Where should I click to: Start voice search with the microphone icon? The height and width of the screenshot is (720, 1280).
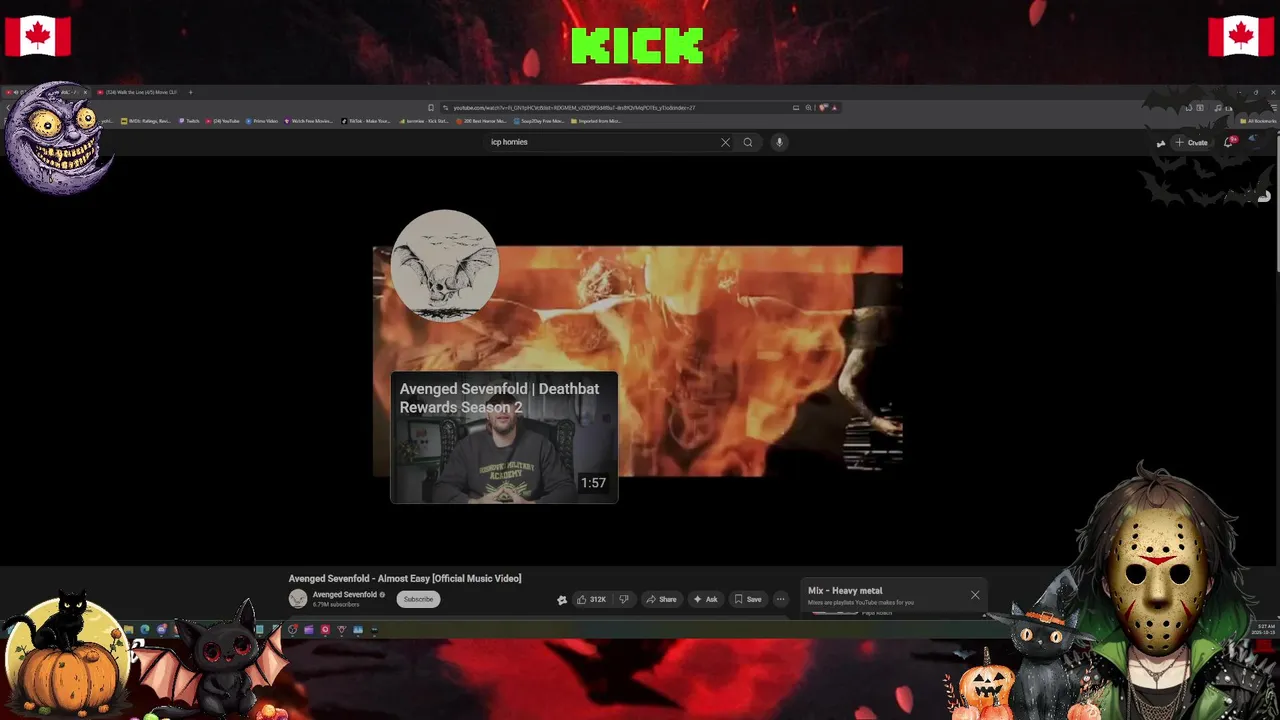coord(779,142)
